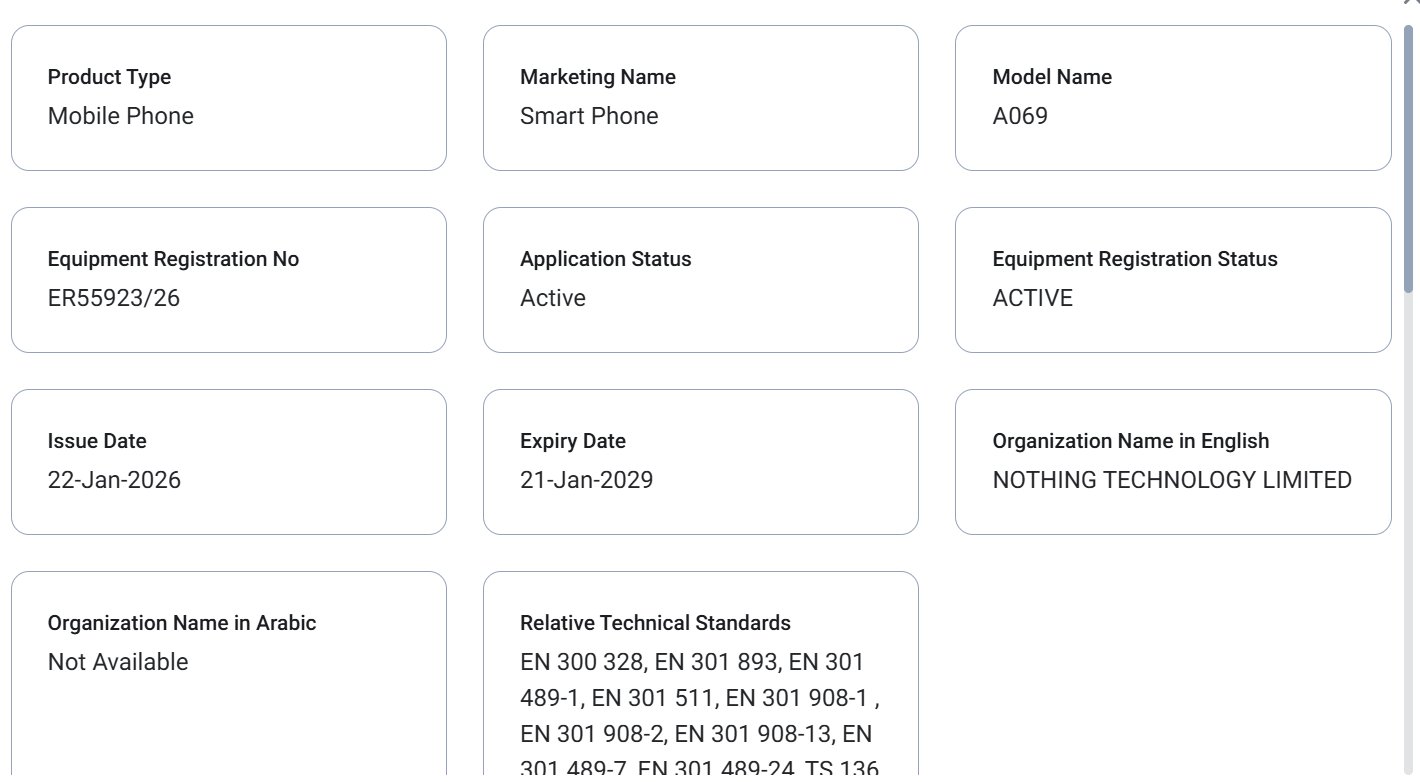
Task: Click the model name value A069
Action: (1020, 116)
